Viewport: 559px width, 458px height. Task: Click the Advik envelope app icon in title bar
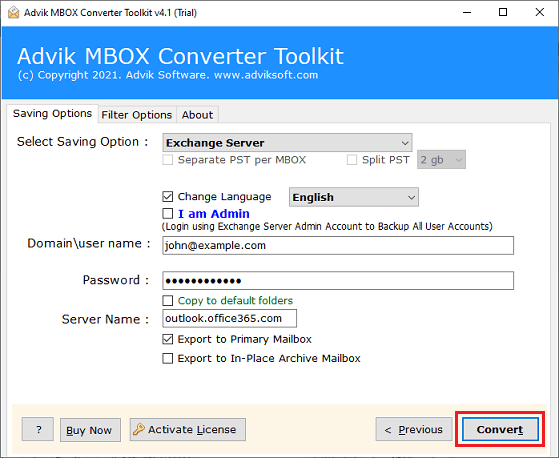[14, 12]
